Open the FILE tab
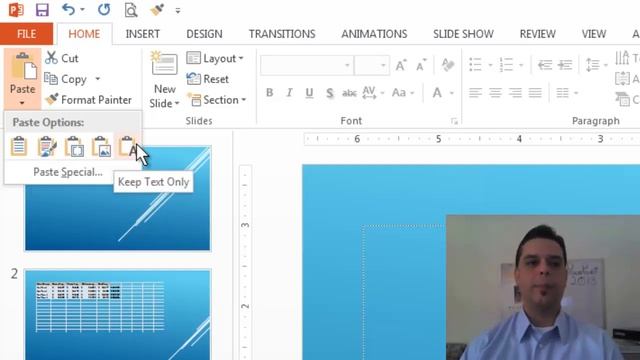 (x=27, y=34)
